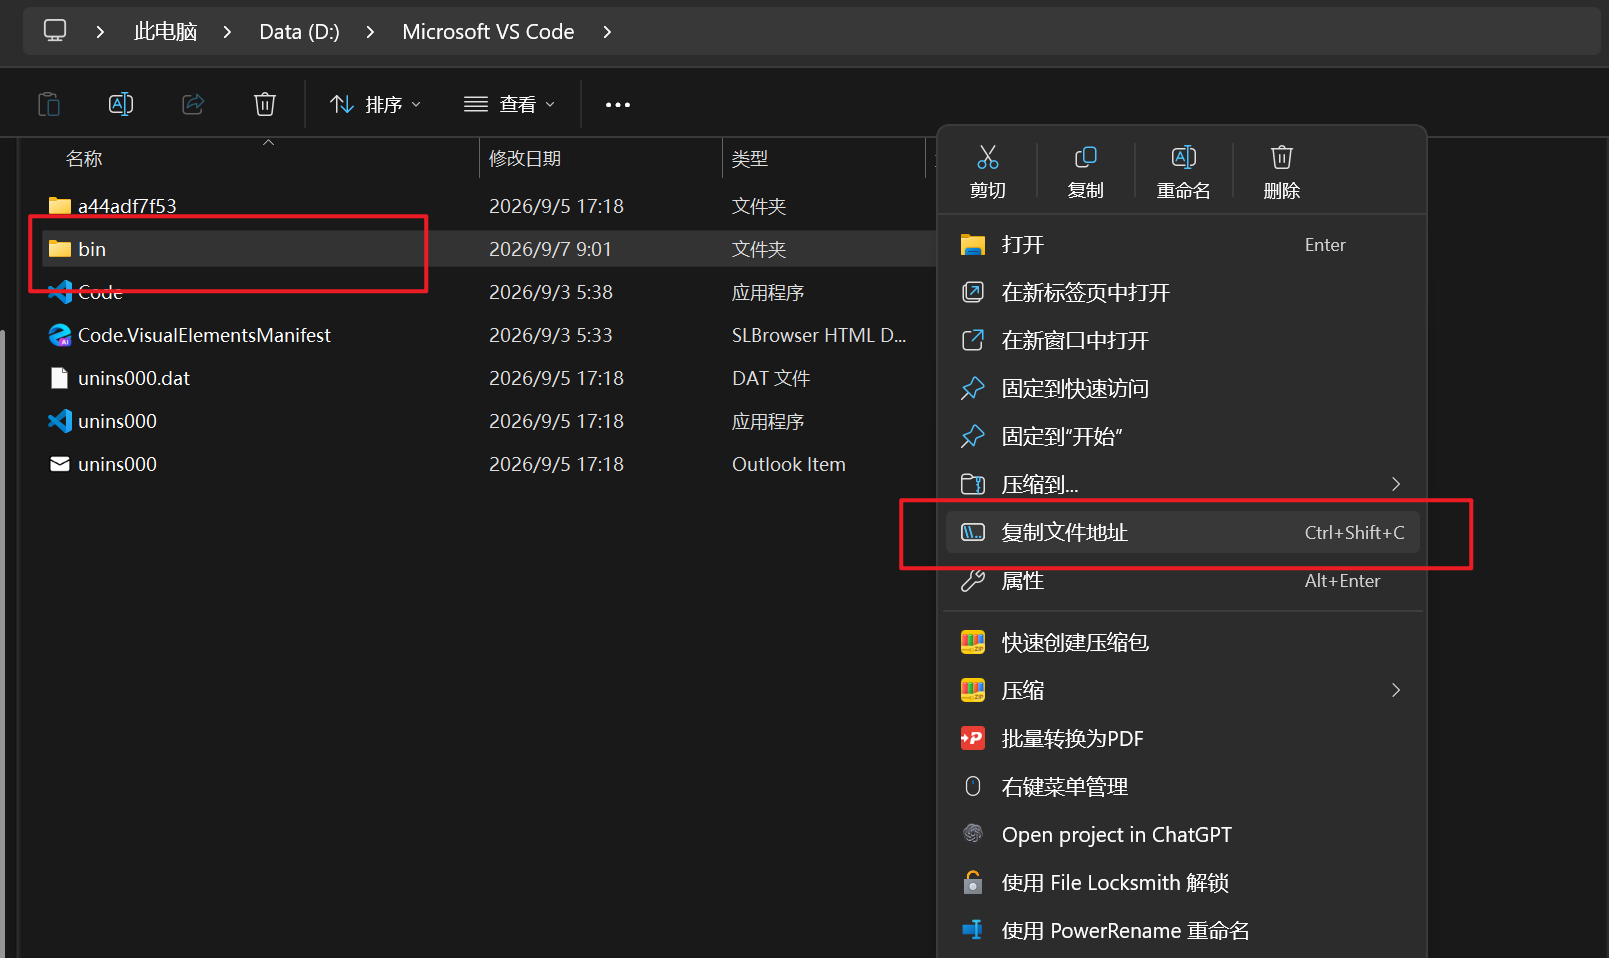
Task: Click the unins000 application VS Code icon
Action: 60,421
